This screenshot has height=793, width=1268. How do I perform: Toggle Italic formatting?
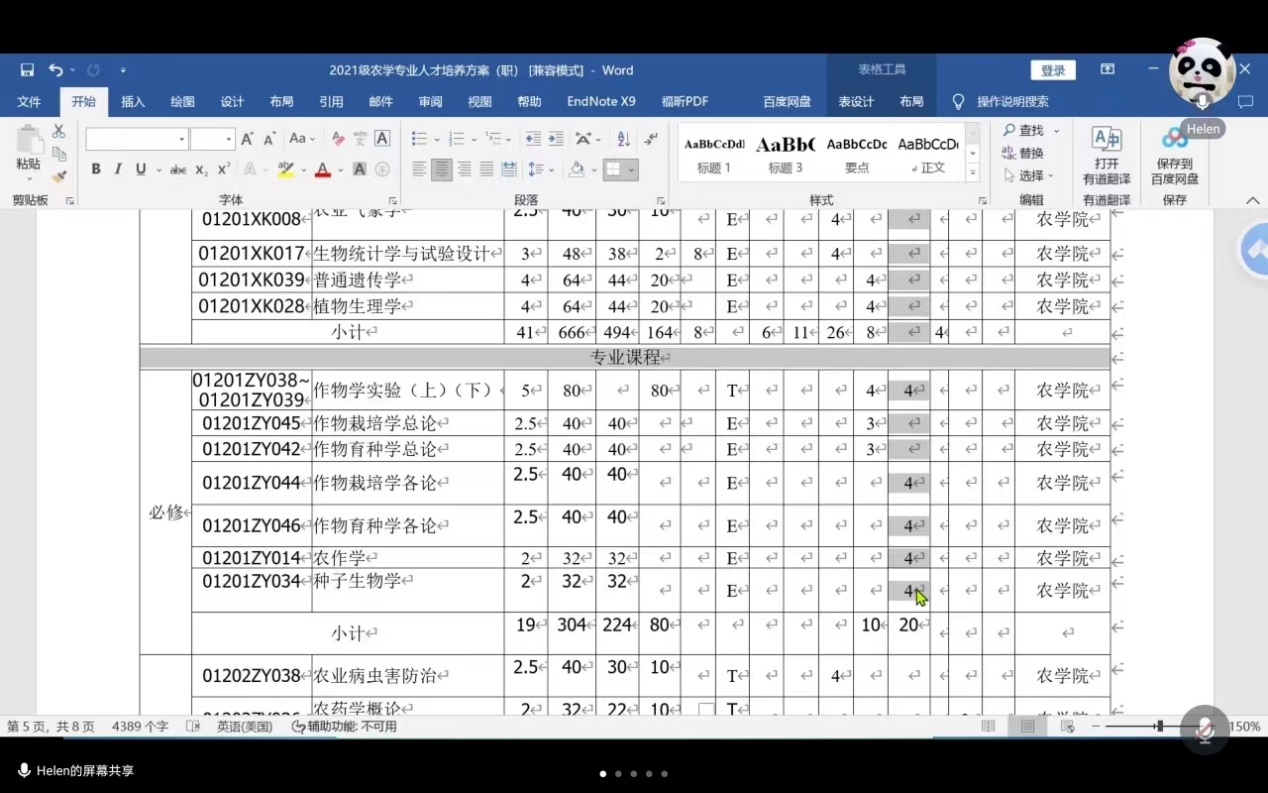(x=118, y=169)
